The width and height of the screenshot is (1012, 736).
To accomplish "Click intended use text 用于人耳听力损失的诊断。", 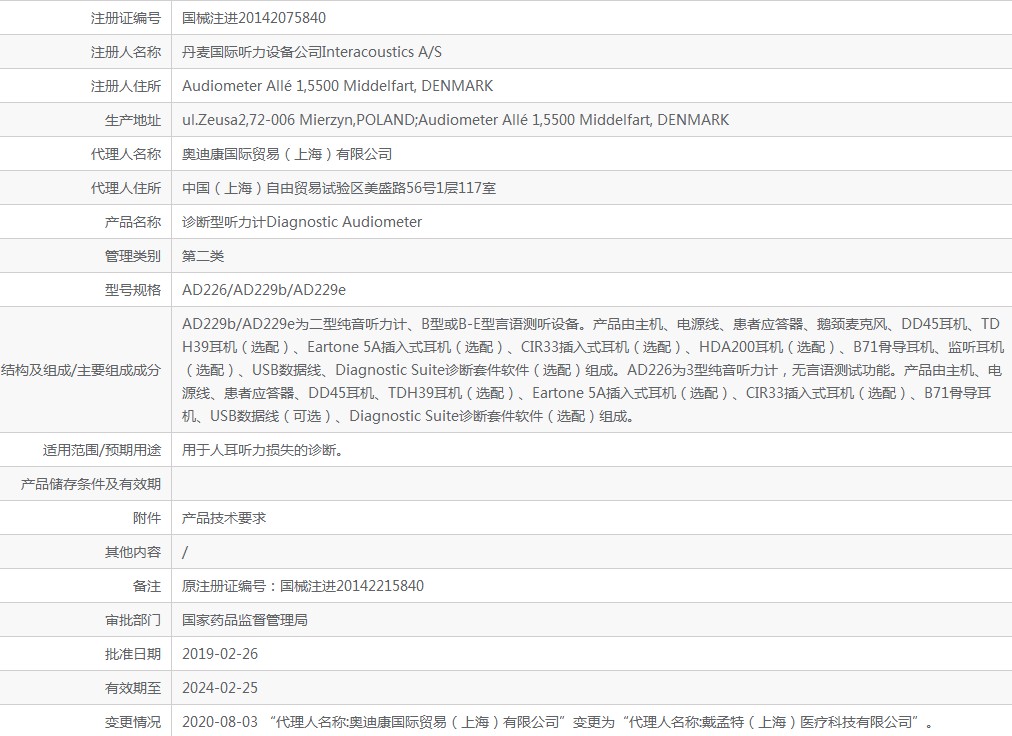I will point(263,450).
